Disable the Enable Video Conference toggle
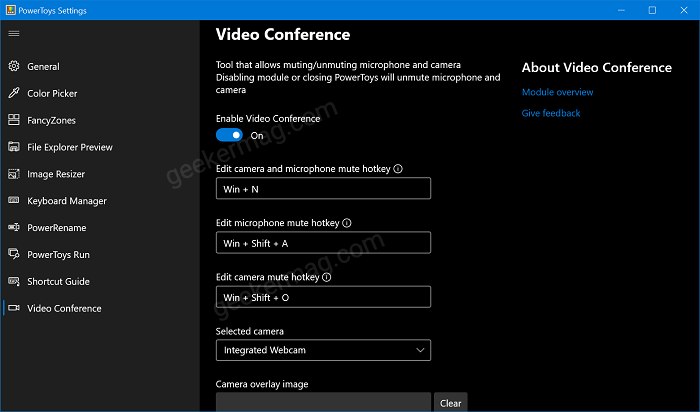The height and width of the screenshot is (412, 700). pyautogui.click(x=229, y=135)
